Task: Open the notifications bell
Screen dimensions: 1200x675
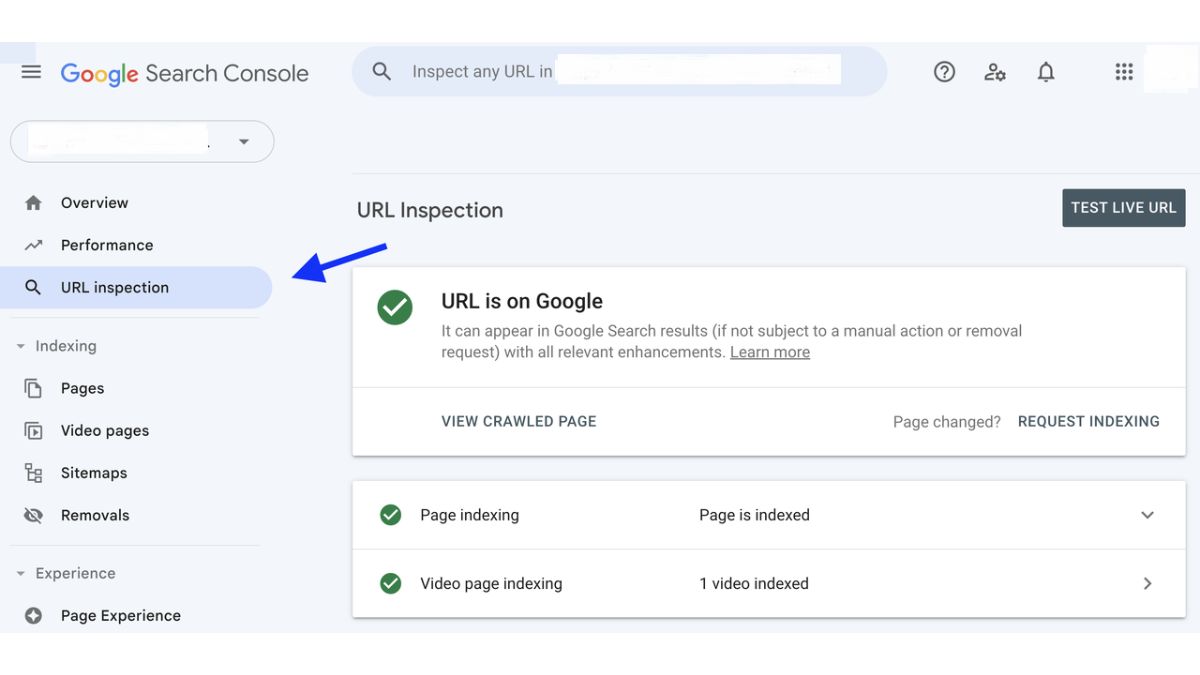Action: click(x=1046, y=72)
